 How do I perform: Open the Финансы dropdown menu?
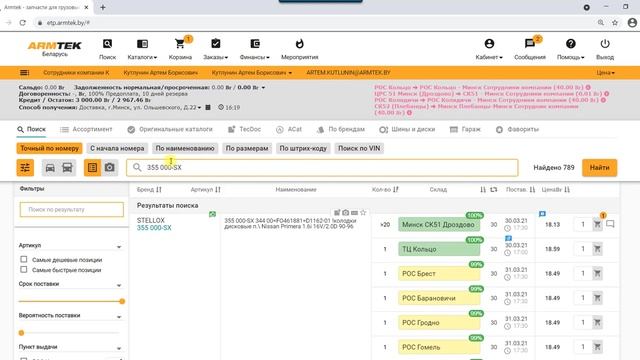tap(255, 49)
